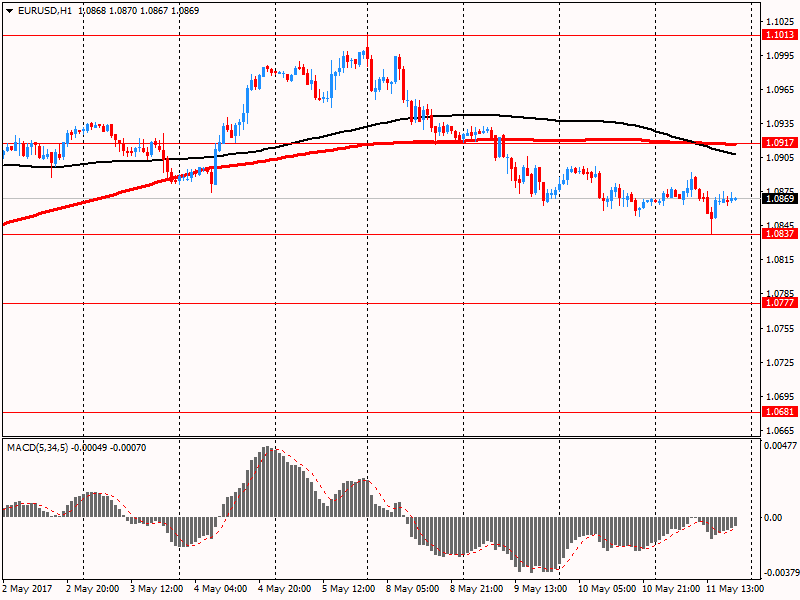Click the 8 May 05:00 time label
Viewport: 800px width, 600px height.
412,589
